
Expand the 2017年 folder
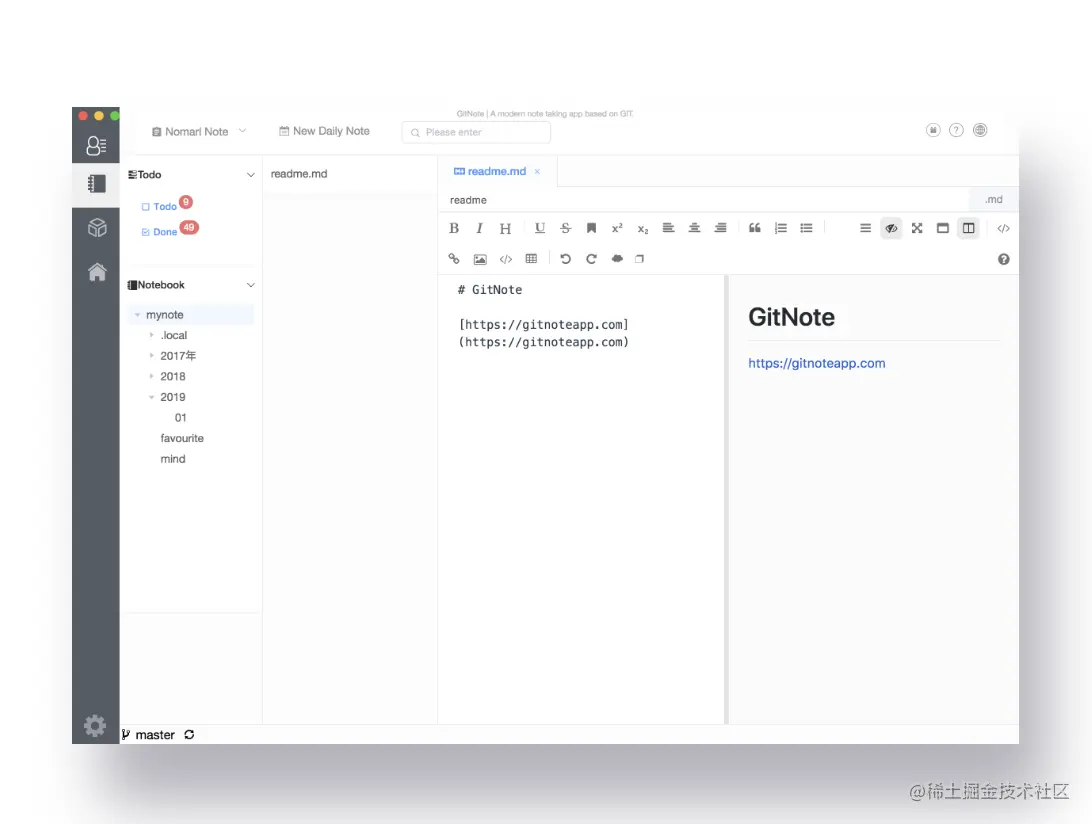click(x=151, y=356)
